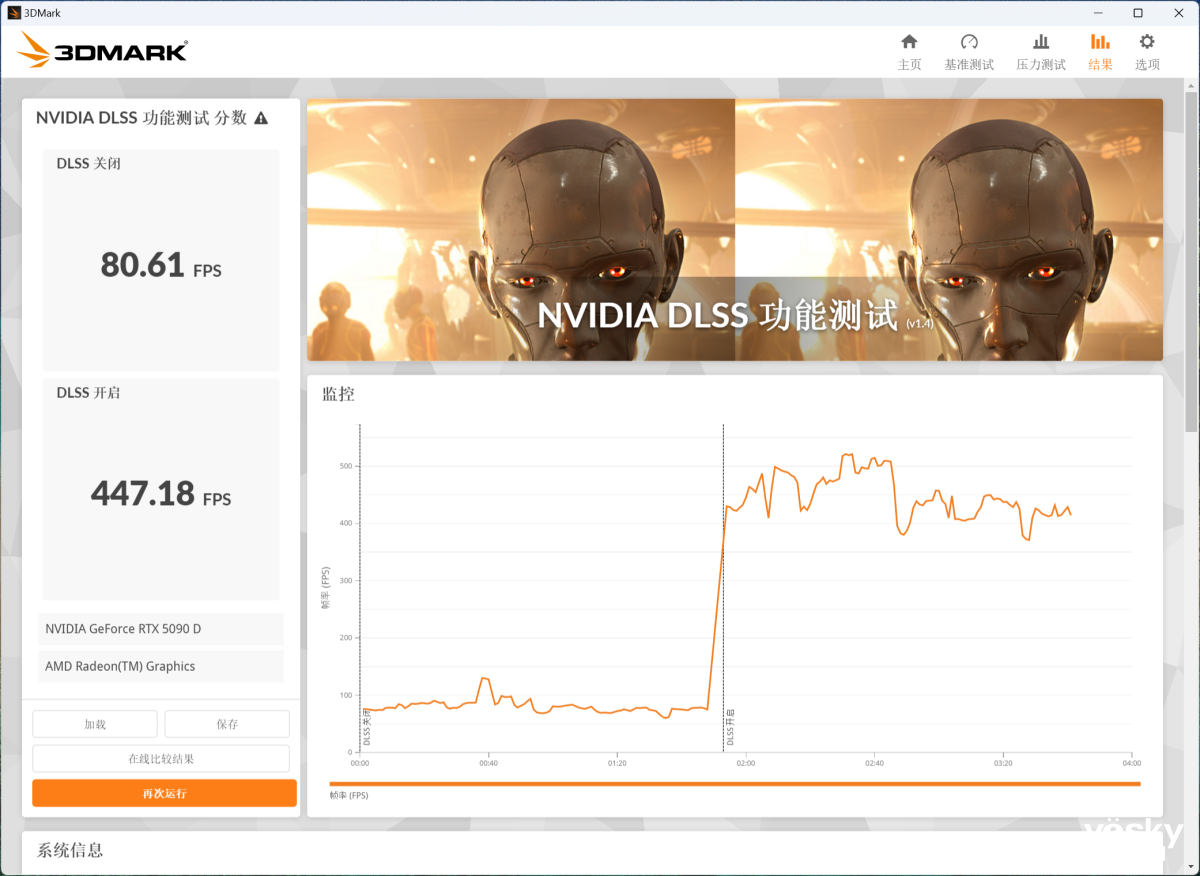Screen dimensions: 1200x876
Task: Open the 选项 gear icon
Action: pyautogui.click(x=1147, y=43)
